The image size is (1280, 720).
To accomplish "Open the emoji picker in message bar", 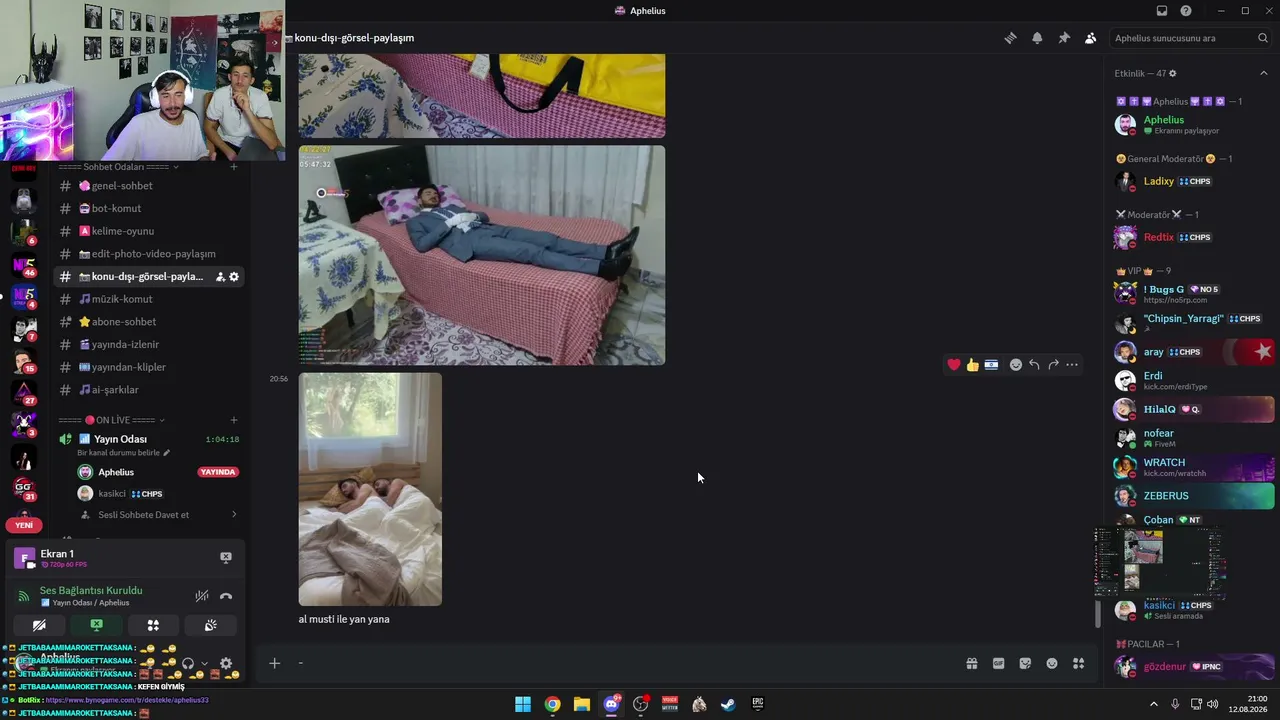I will click(1052, 663).
